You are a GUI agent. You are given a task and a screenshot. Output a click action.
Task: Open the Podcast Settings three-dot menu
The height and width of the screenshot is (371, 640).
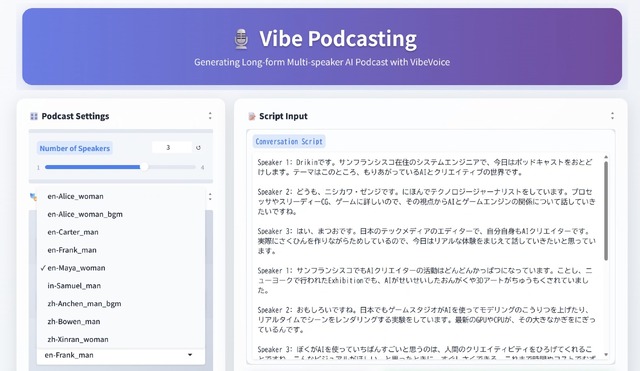pyautogui.click(x=210, y=116)
